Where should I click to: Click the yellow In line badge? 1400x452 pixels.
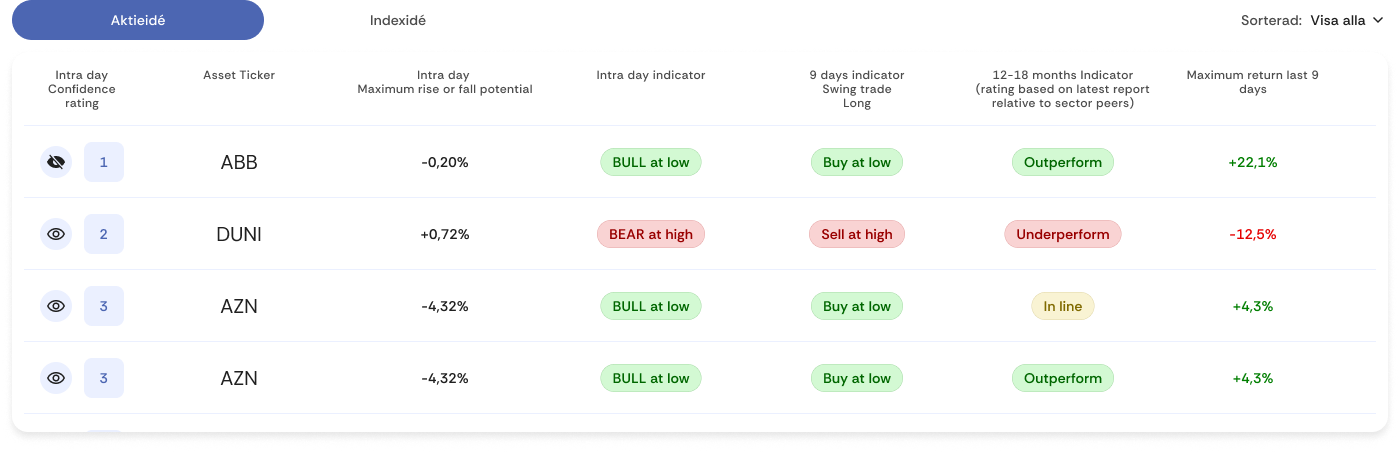click(x=1062, y=306)
